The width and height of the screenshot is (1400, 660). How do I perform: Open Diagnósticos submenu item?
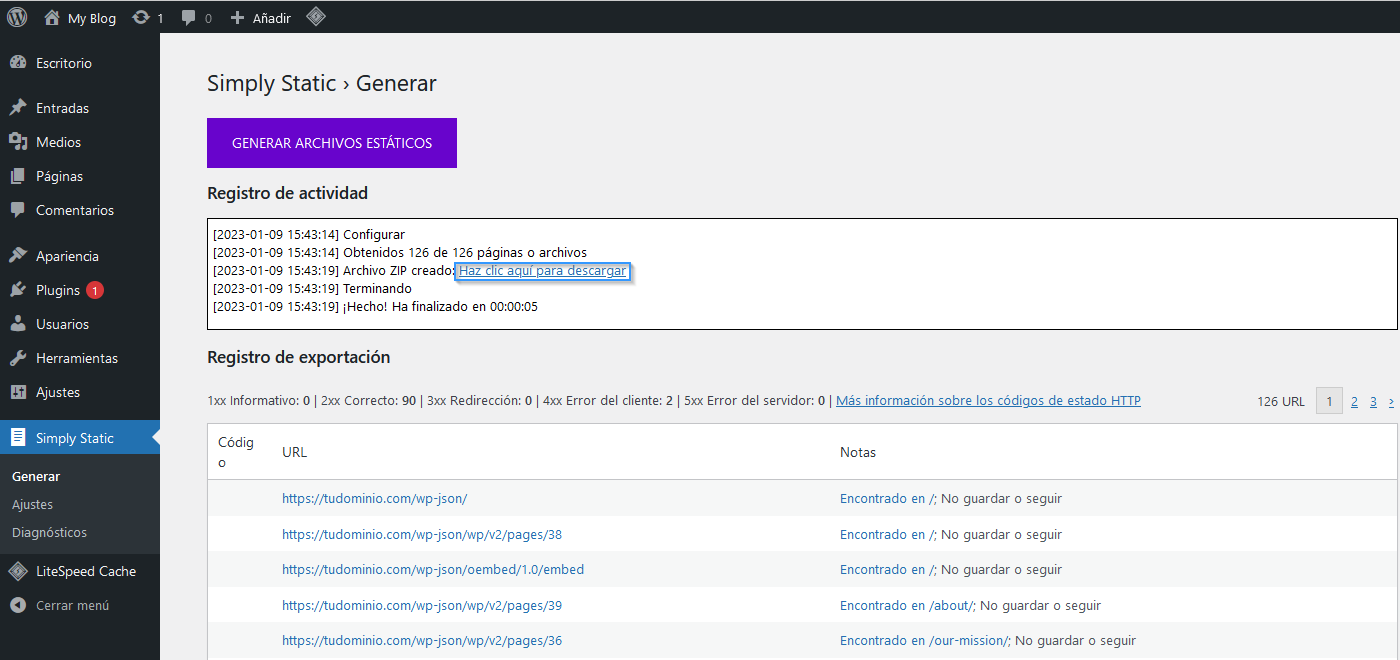49,532
